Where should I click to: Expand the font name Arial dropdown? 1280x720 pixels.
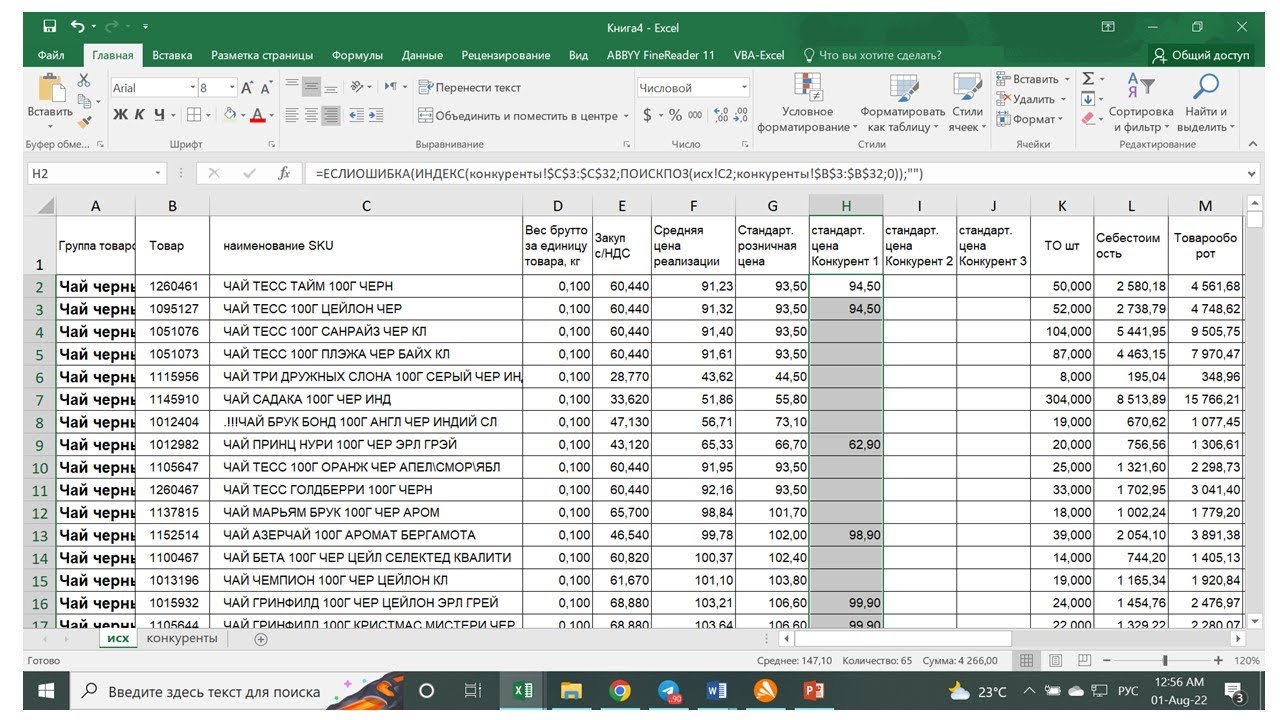click(x=190, y=88)
